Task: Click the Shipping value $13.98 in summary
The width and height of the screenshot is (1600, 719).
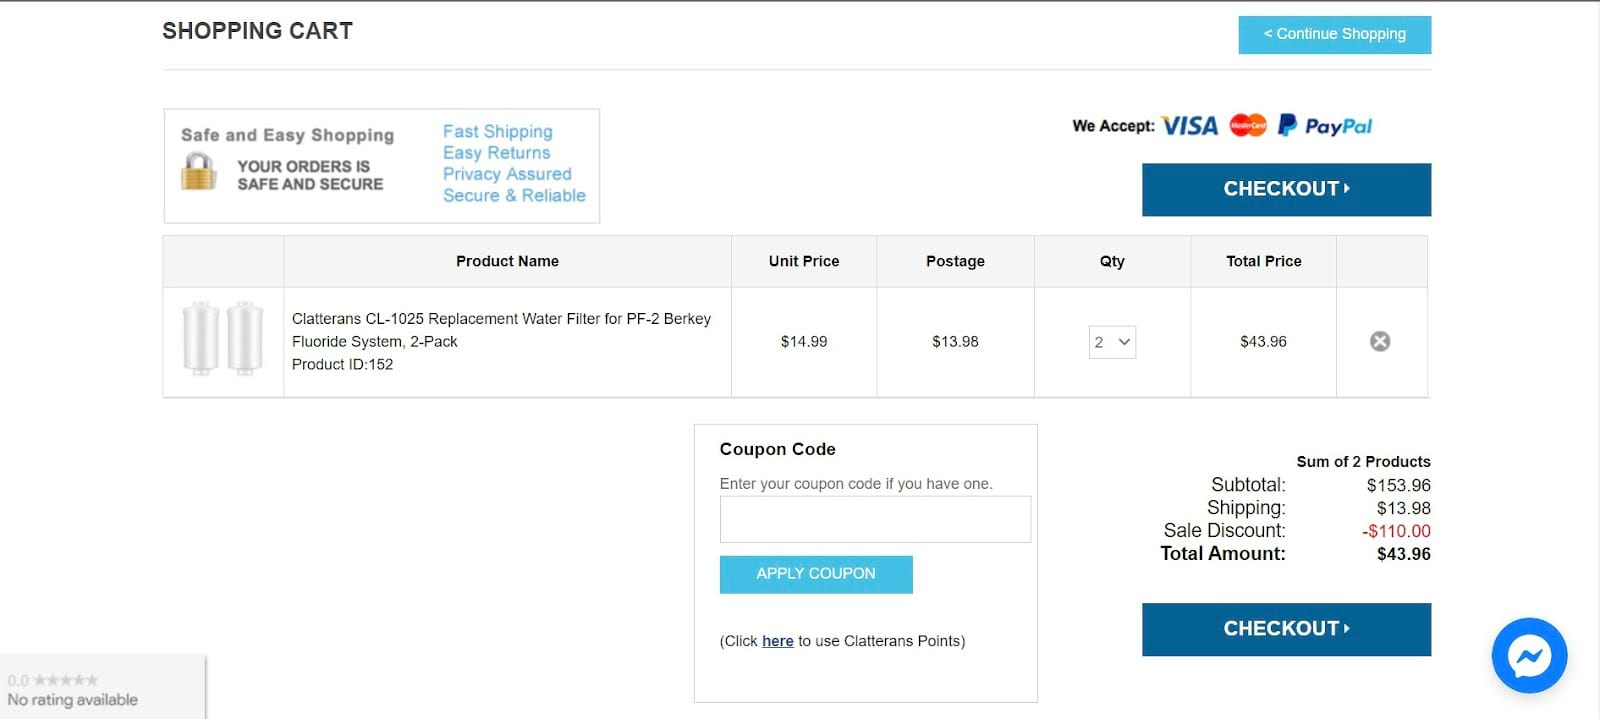Action: (x=1403, y=509)
